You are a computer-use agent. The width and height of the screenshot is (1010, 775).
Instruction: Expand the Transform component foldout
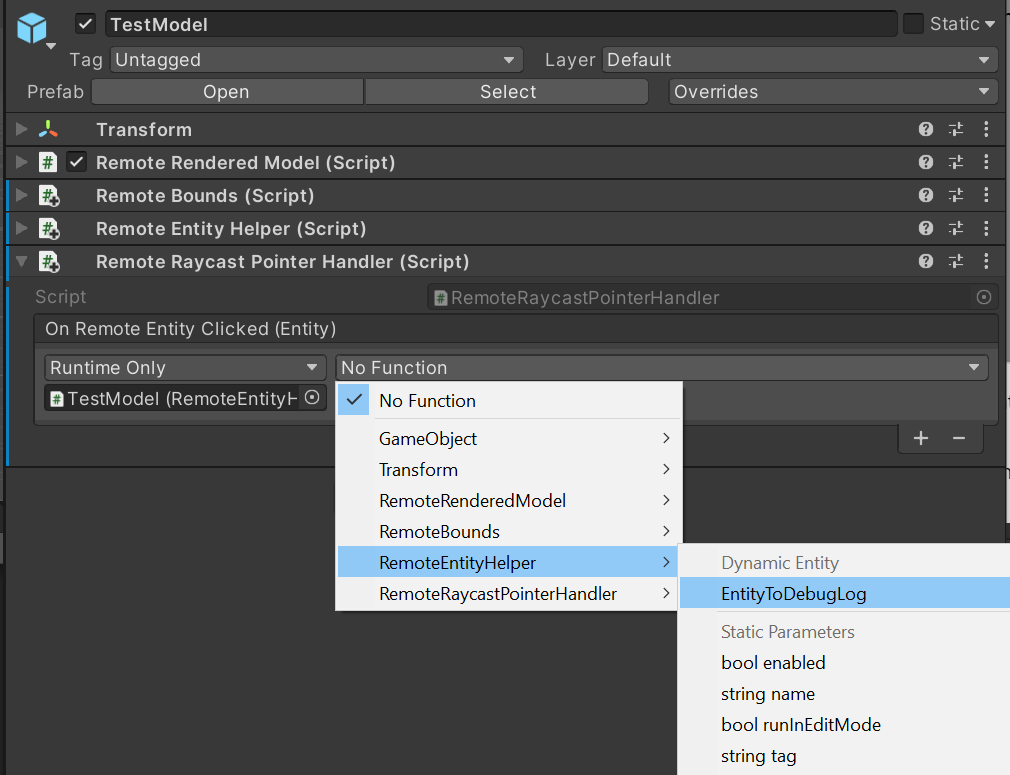coord(21,129)
